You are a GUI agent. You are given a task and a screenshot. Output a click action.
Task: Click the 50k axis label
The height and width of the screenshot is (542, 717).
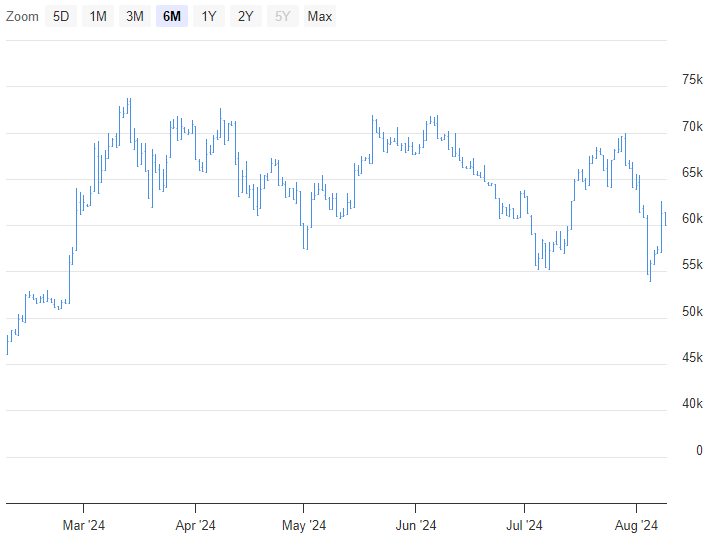692,311
